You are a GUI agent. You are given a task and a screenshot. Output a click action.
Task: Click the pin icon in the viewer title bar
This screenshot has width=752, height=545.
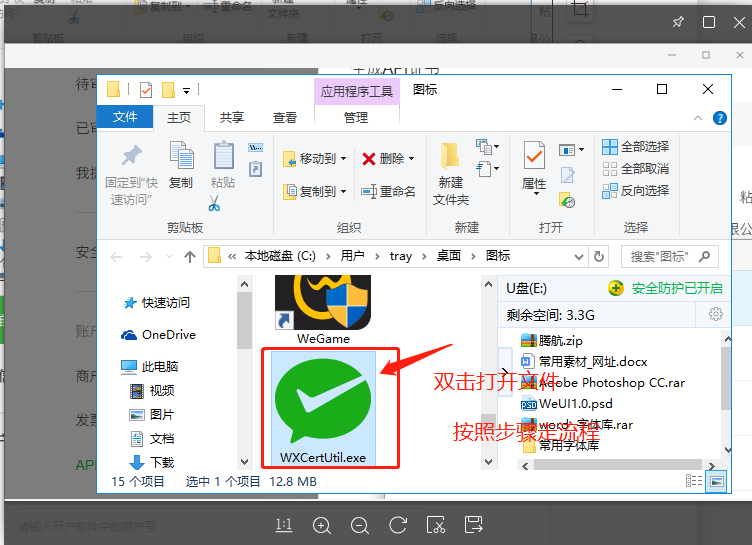678,22
